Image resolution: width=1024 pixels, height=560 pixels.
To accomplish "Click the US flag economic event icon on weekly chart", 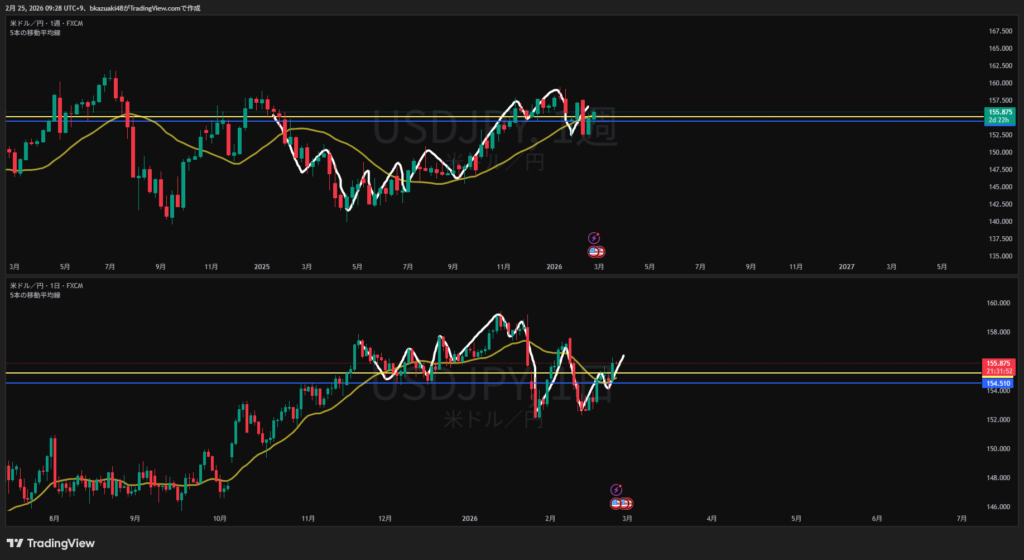I will coord(595,252).
